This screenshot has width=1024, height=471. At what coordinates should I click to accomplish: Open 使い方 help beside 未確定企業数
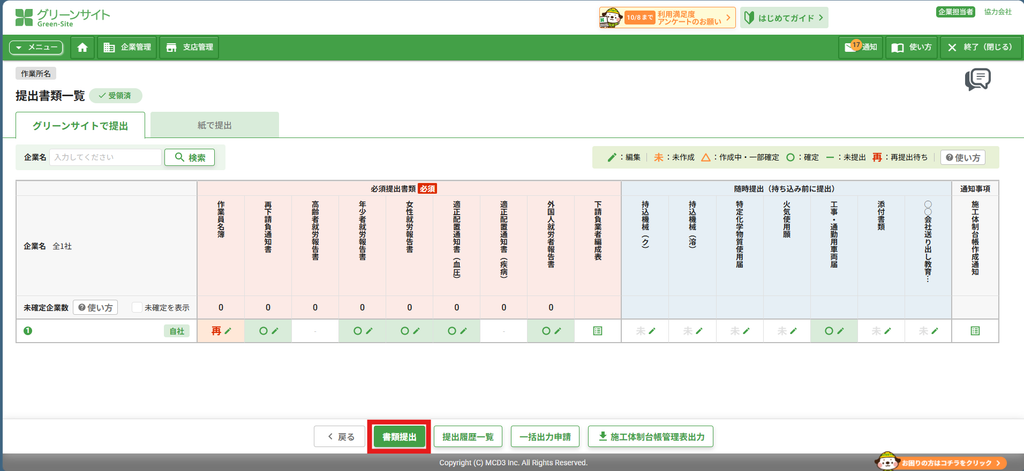point(95,307)
